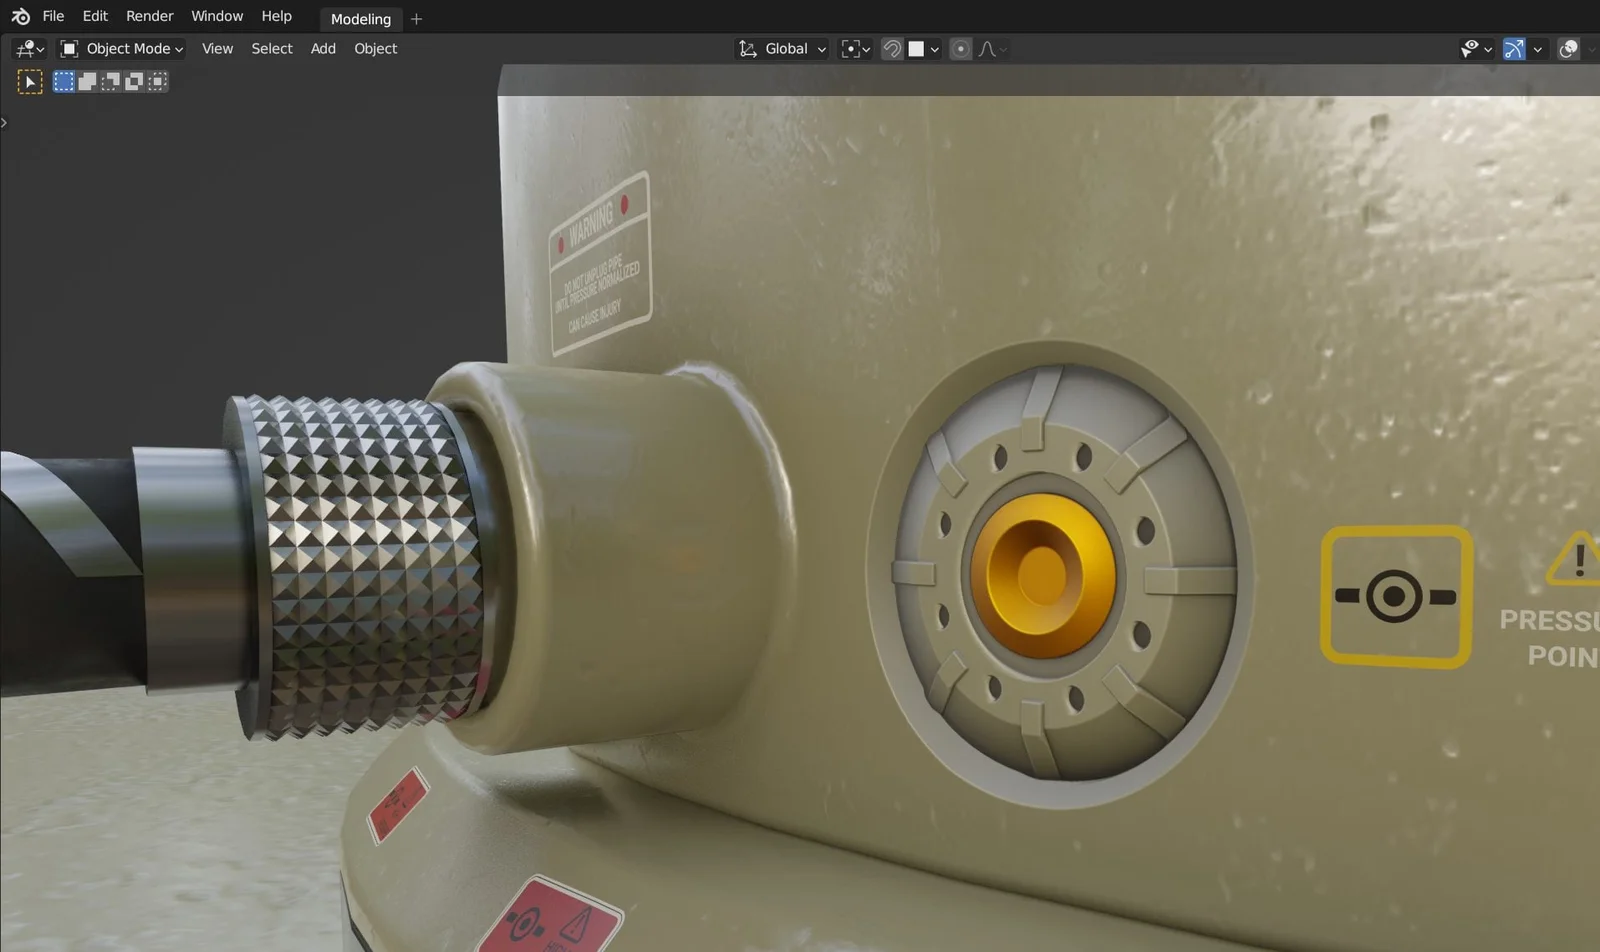Toggle proportional editing
The width and height of the screenshot is (1600, 952).
pos(960,49)
